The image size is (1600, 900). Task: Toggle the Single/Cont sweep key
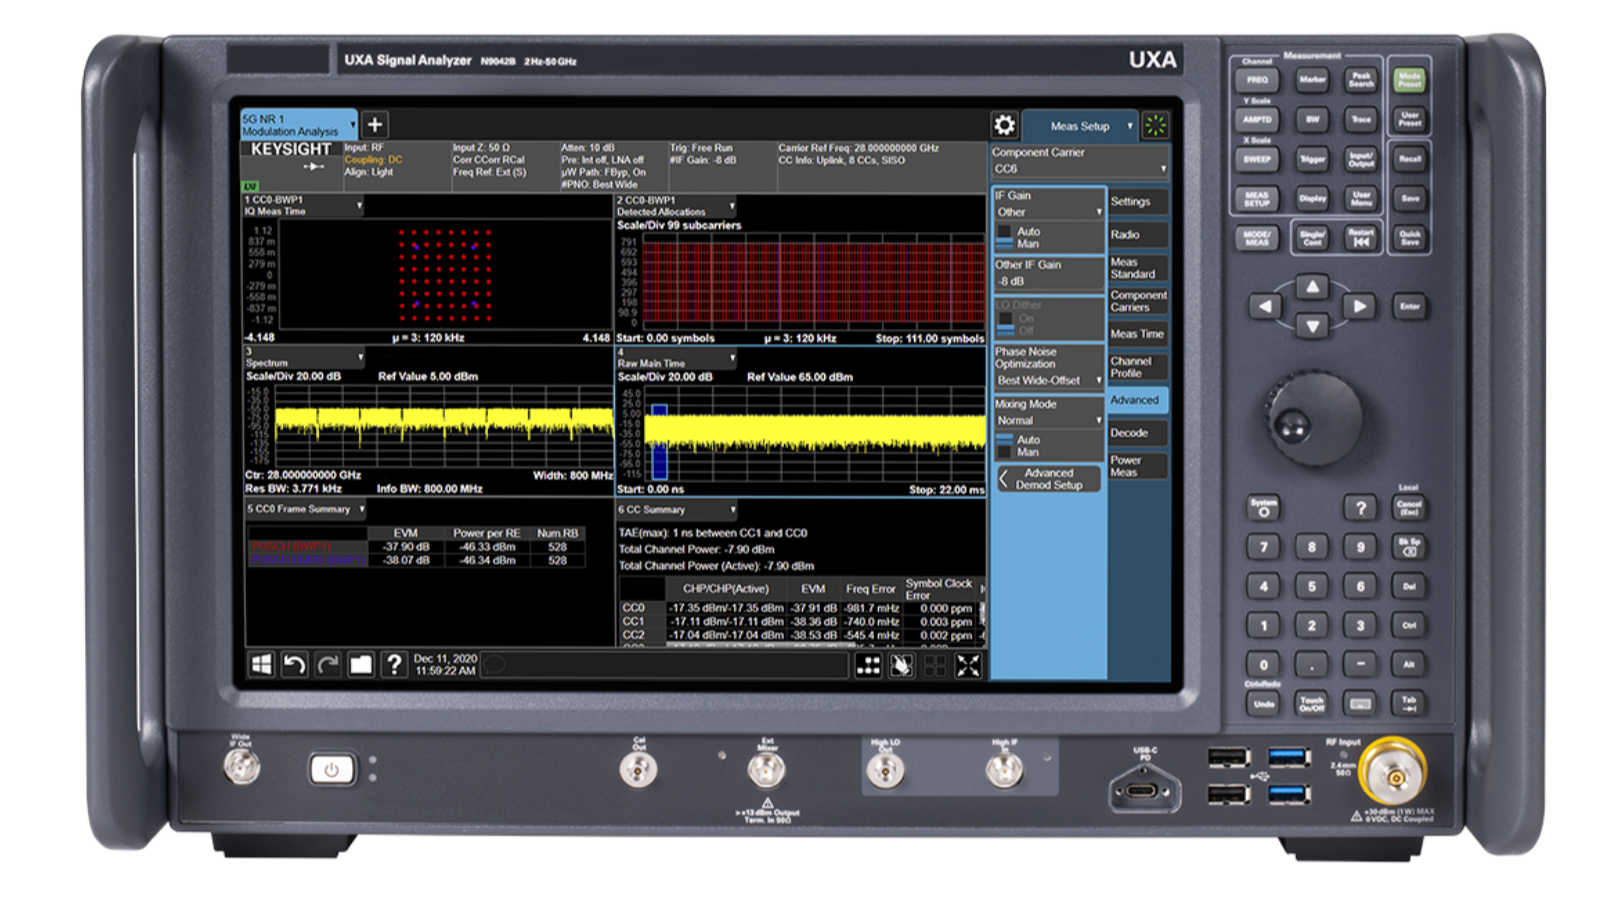[x=1312, y=237]
